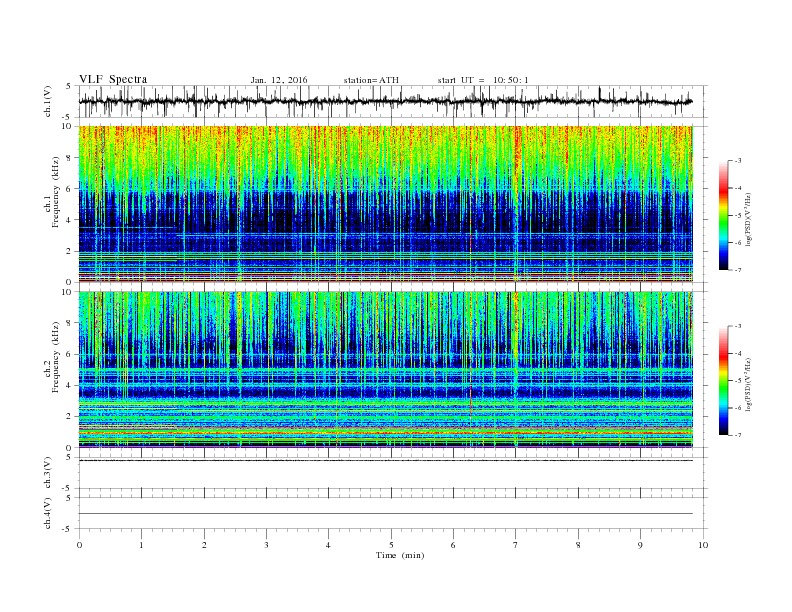Viewport: 792px width, 612px height.
Task: Click the "VLF Spectra" plot title
Action: point(113,79)
